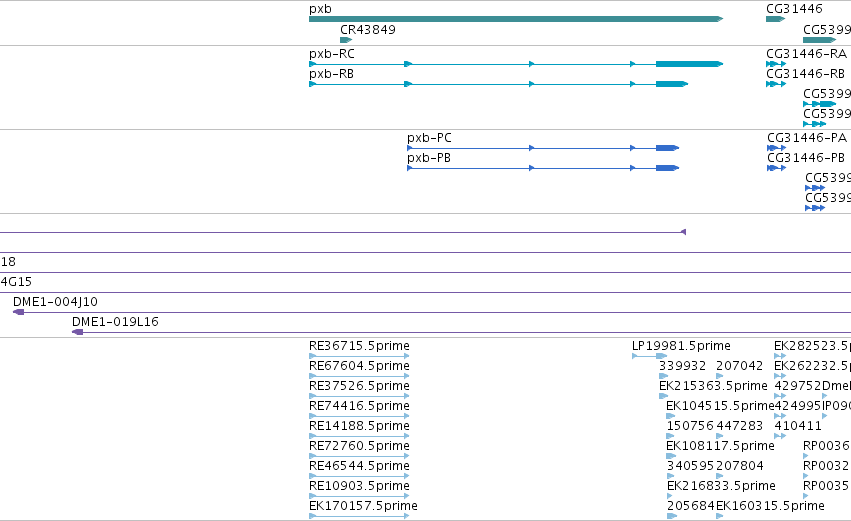
Task: Open EST EK216833.5prime
Action: pos(721,486)
